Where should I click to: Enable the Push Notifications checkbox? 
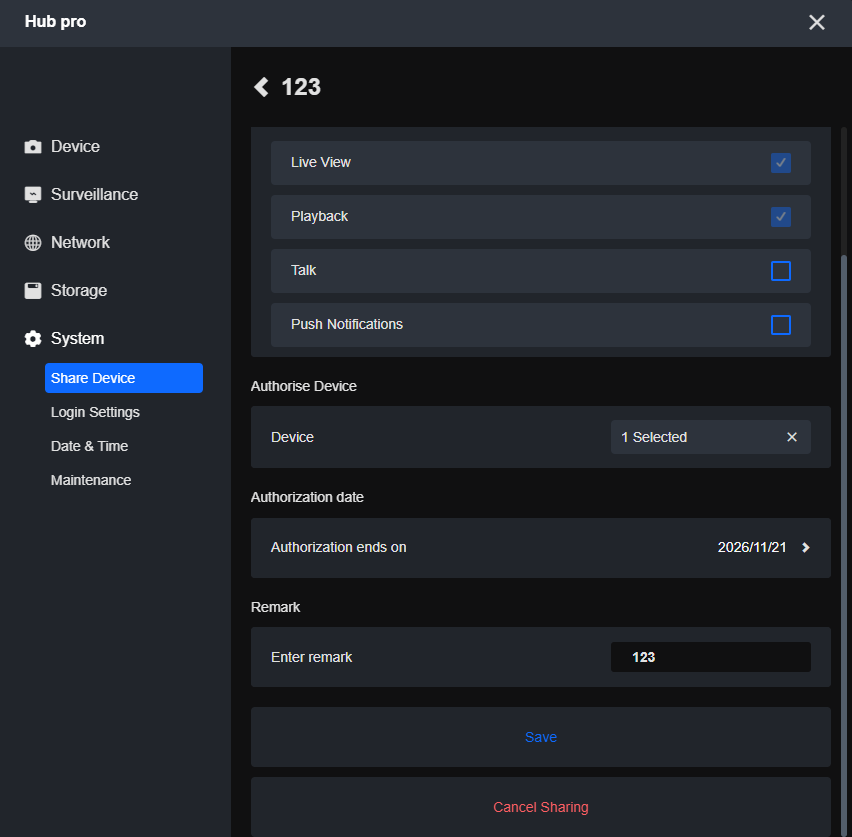pos(780,325)
